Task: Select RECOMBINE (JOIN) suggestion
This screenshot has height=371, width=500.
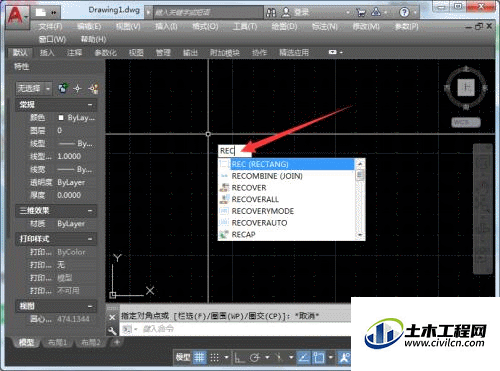Action: [287, 176]
